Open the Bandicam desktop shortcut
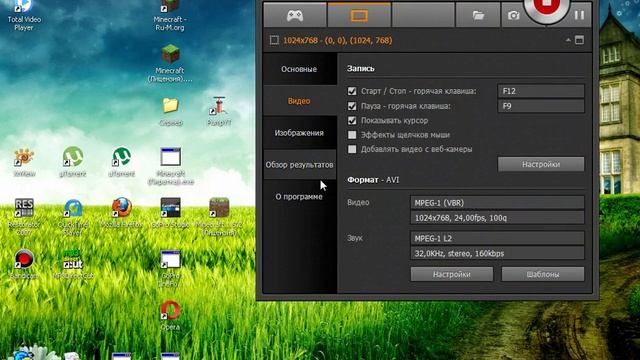This screenshot has width=640, height=360. click(24, 264)
